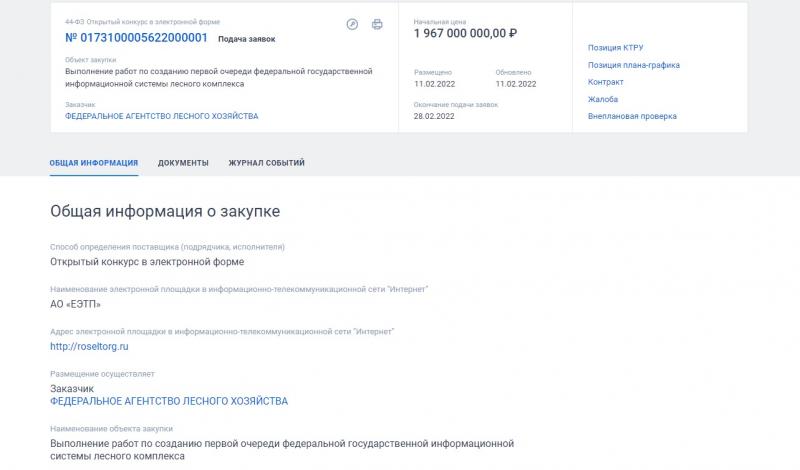
Task: Click the 28.02.2022 submission end date
Action: 434,116
